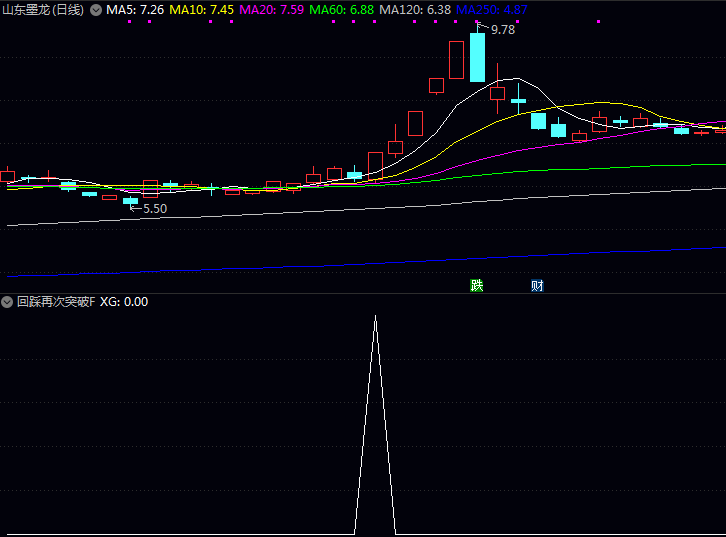Image resolution: width=726 pixels, height=537 pixels.
Task: Click the 5.50 low price label
Action: (x=154, y=209)
